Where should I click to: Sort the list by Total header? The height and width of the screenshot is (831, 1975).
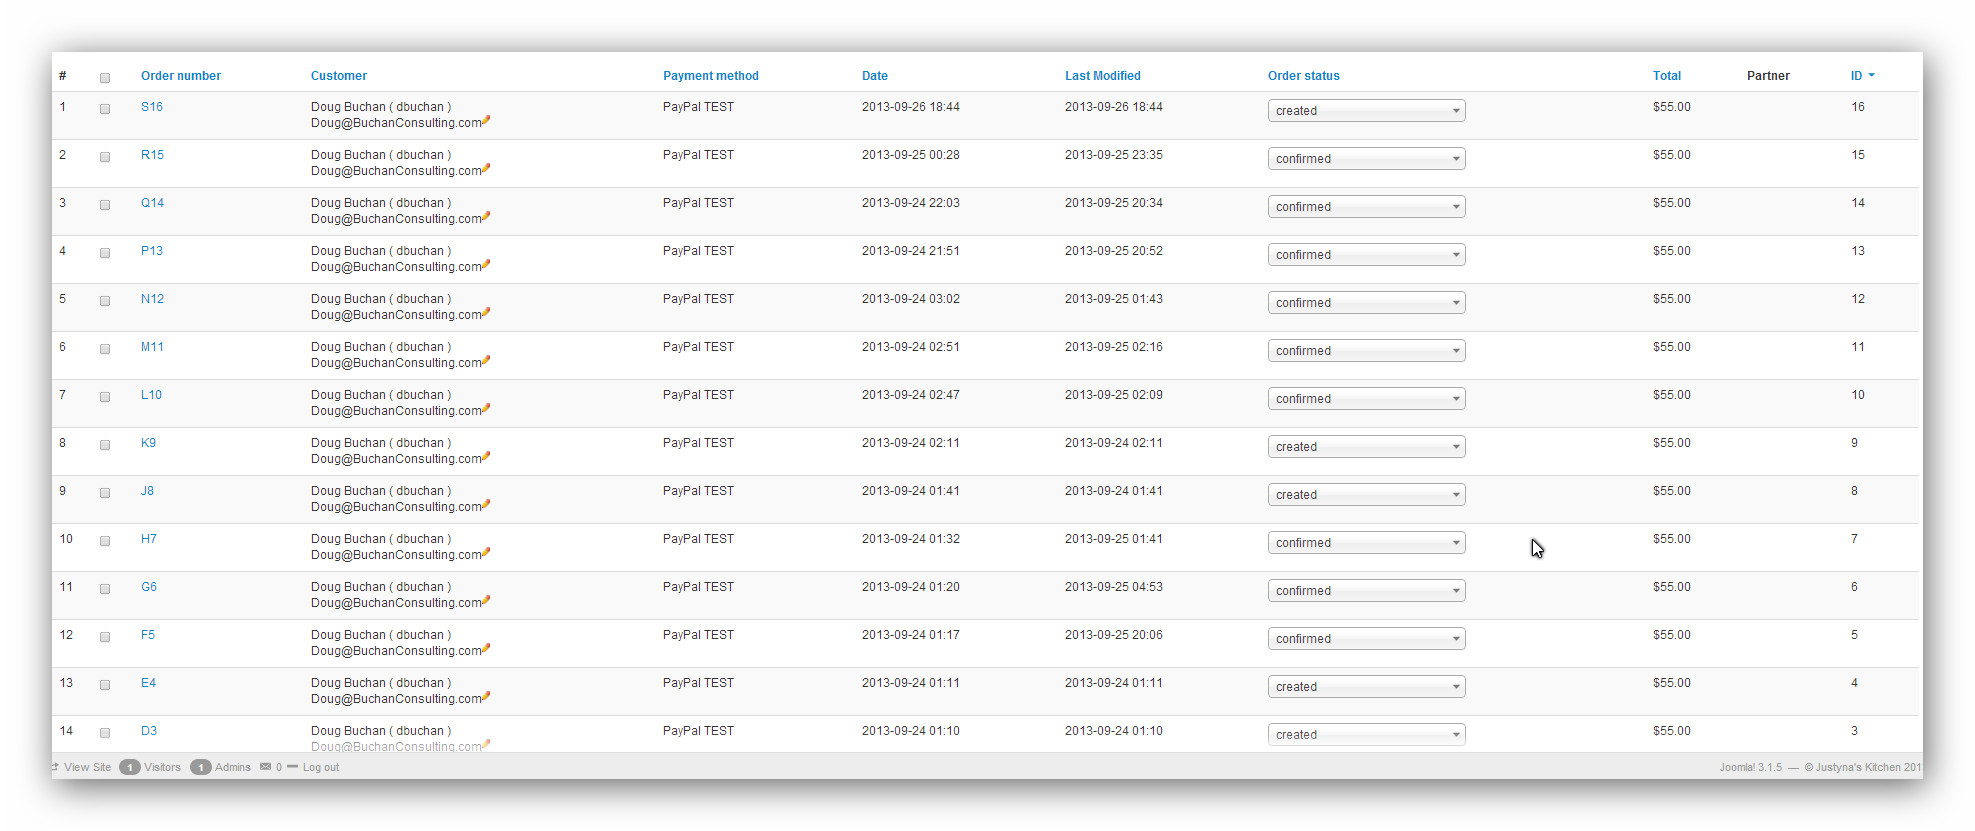pyautogui.click(x=1667, y=76)
